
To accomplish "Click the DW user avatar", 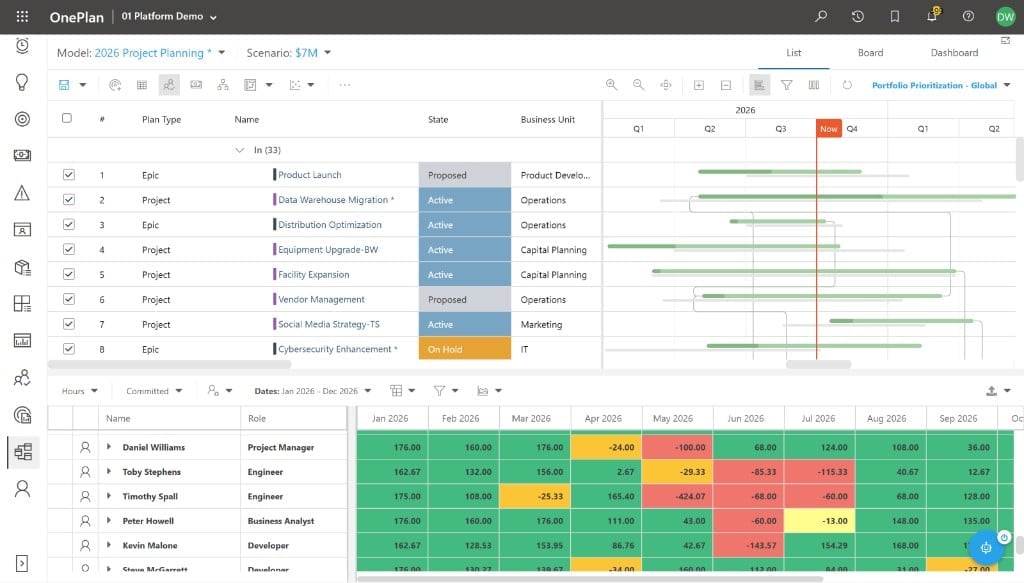I will [x=1005, y=17].
